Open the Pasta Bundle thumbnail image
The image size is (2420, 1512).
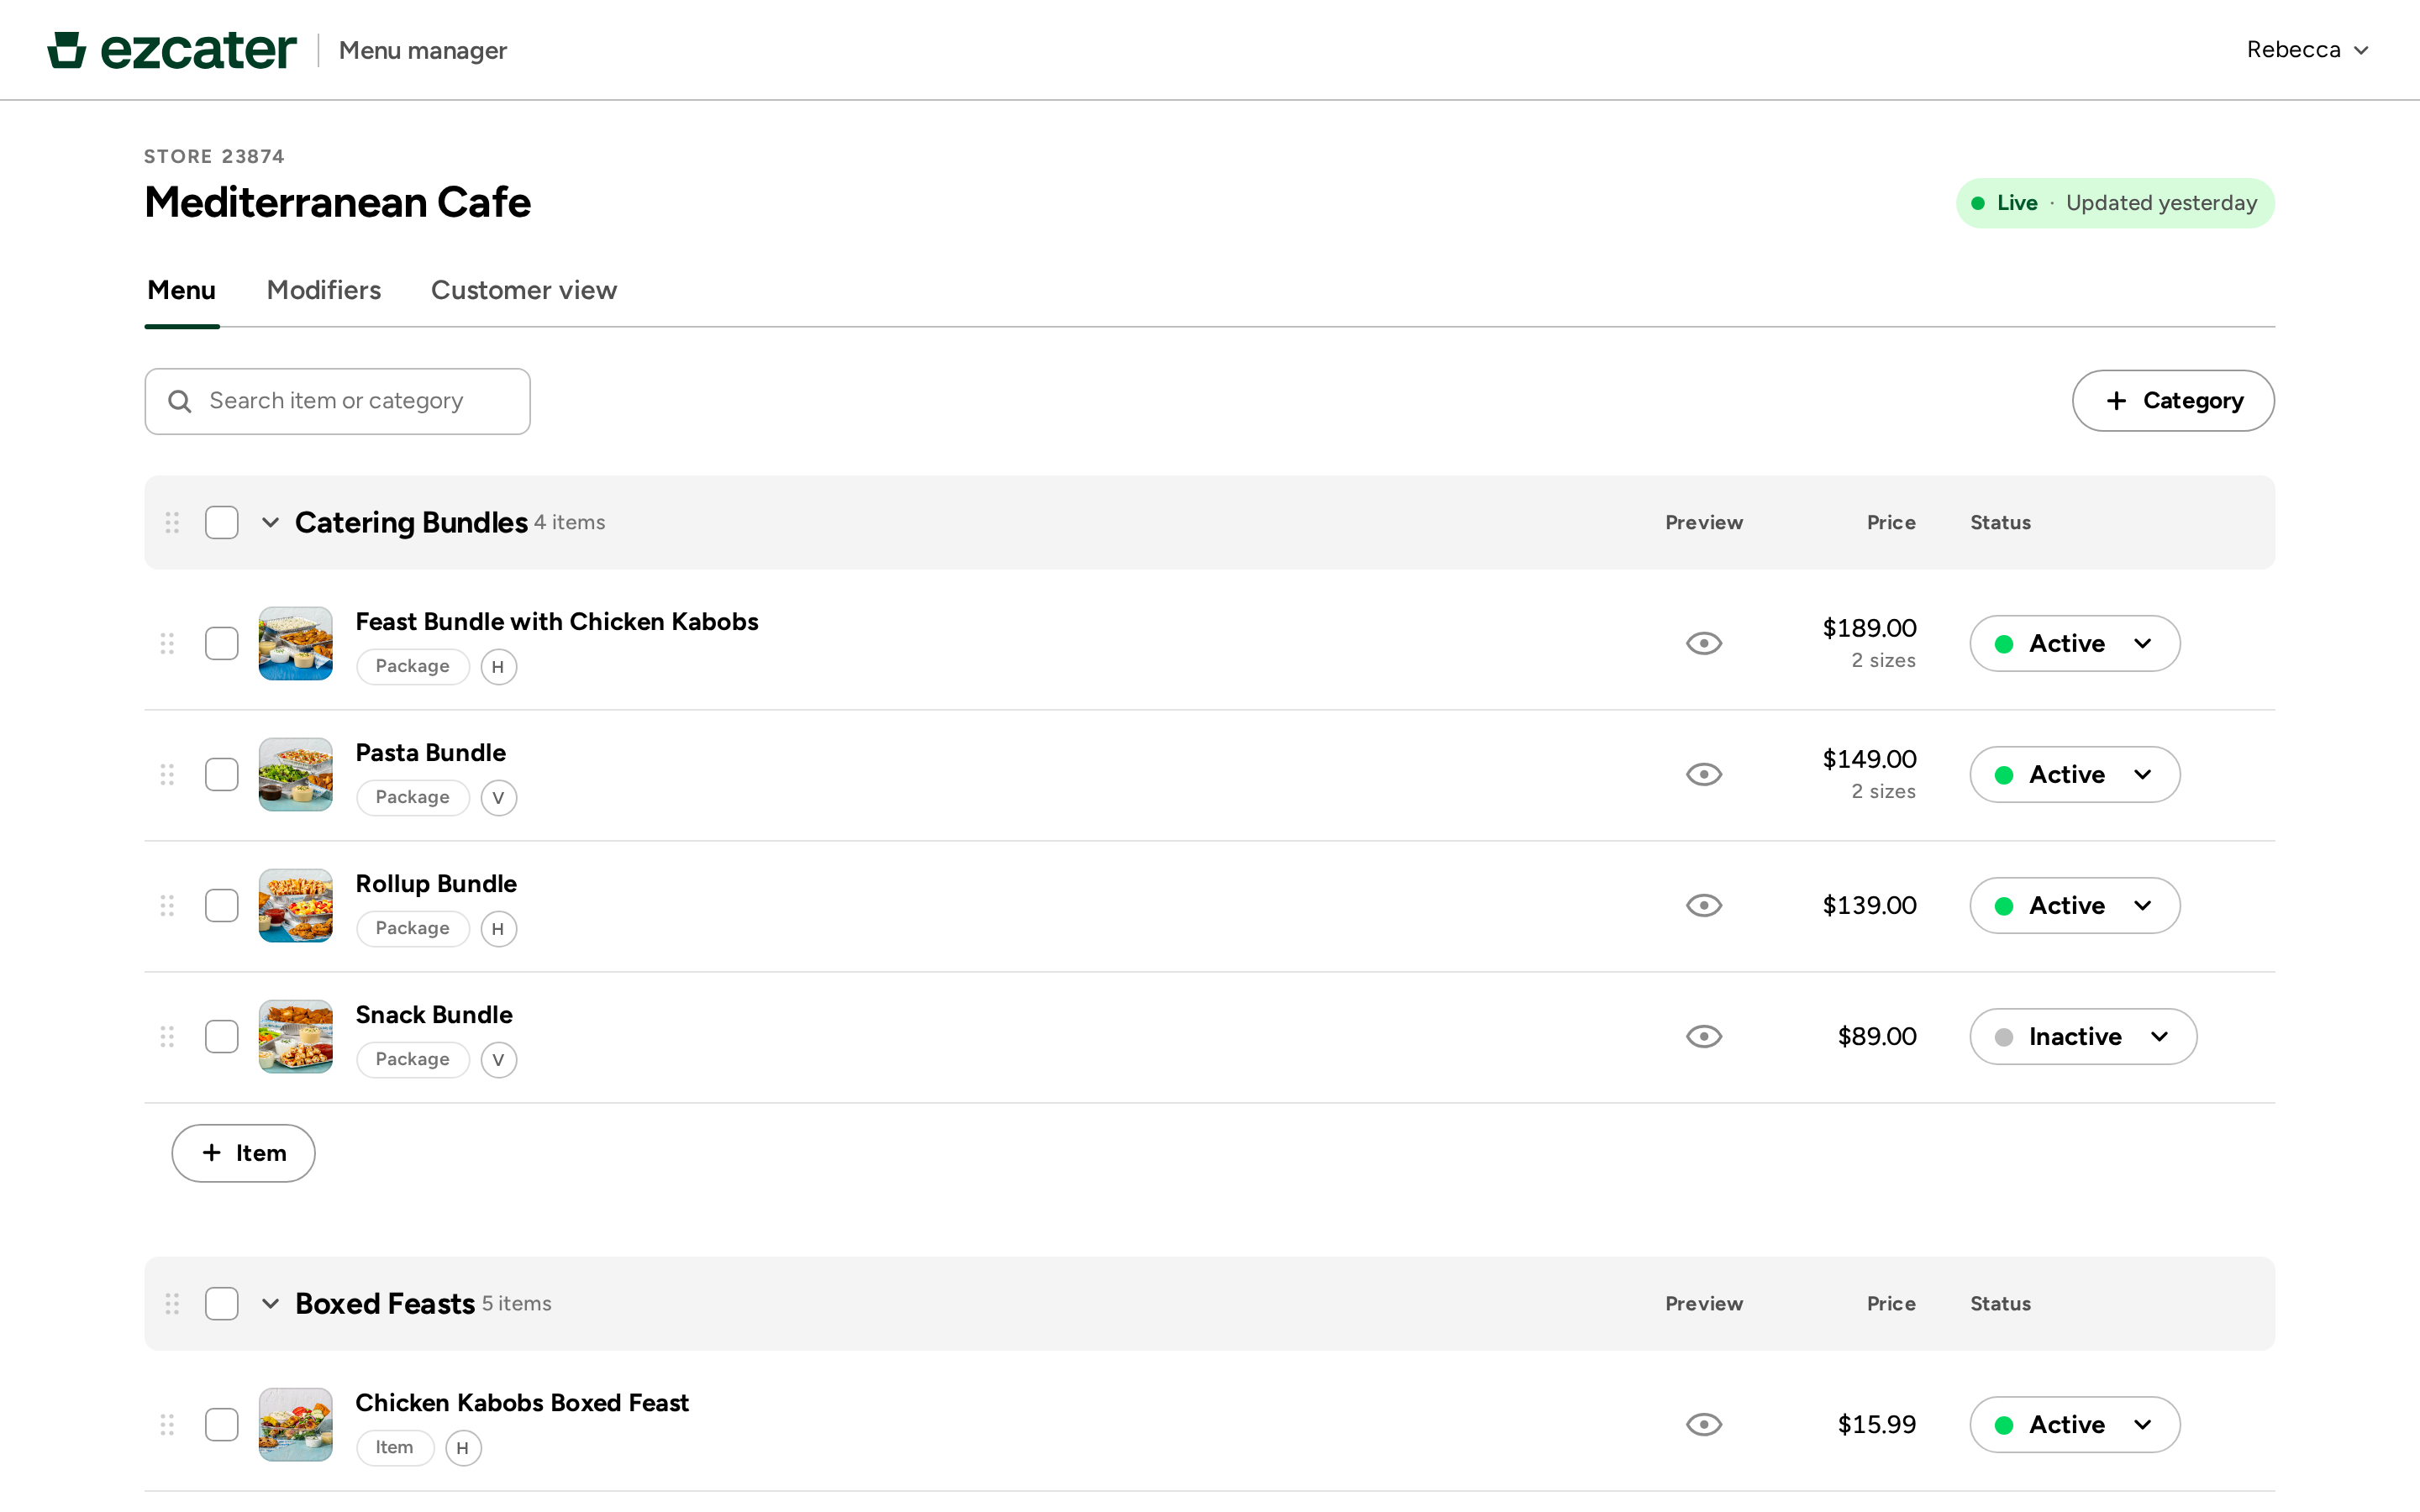[295, 774]
